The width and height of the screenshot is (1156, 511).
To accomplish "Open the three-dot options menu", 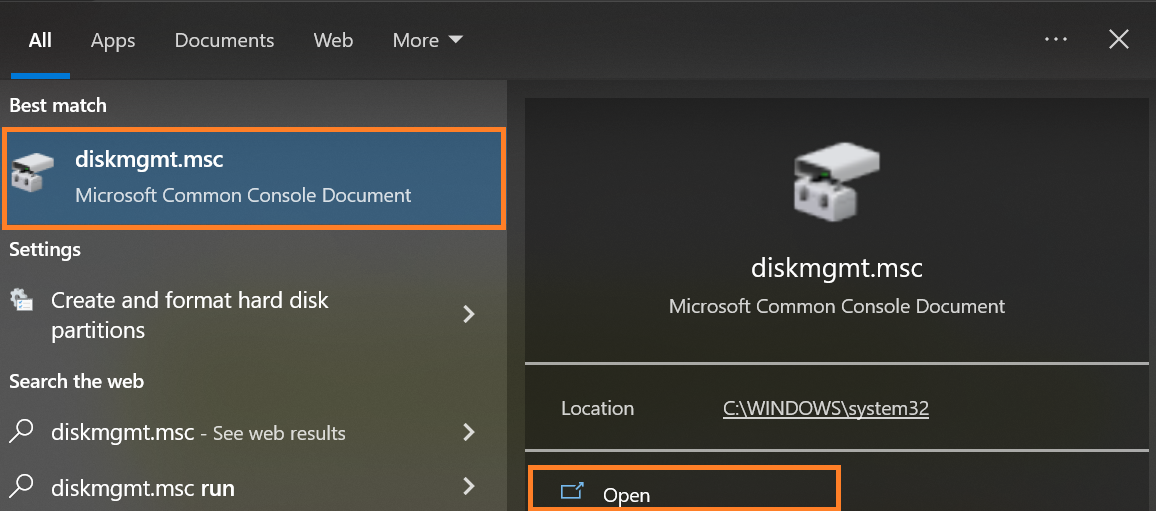I will (x=1056, y=40).
